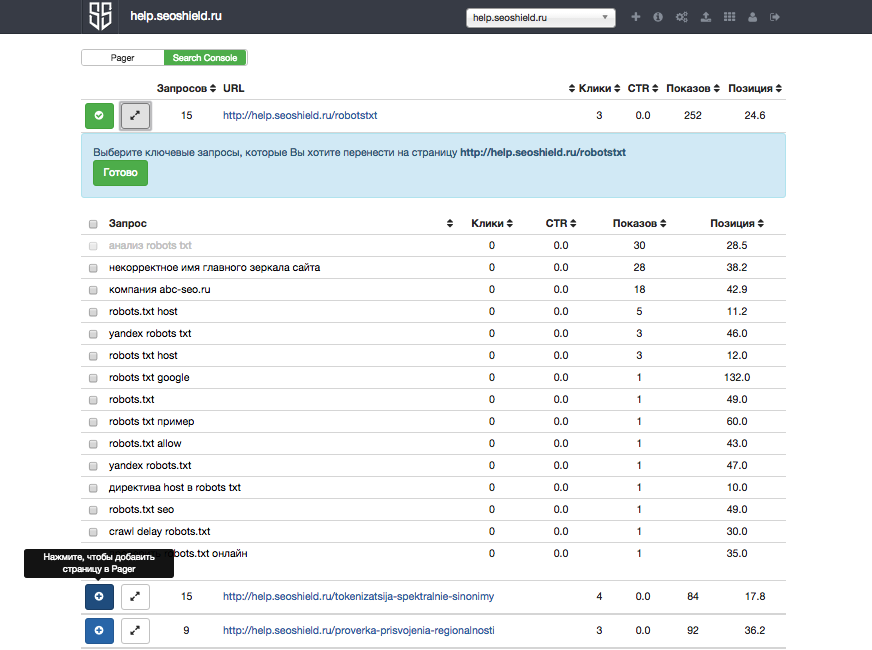Click the 252 impressions value for robotstxt
The image size is (872, 650).
(x=692, y=116)
